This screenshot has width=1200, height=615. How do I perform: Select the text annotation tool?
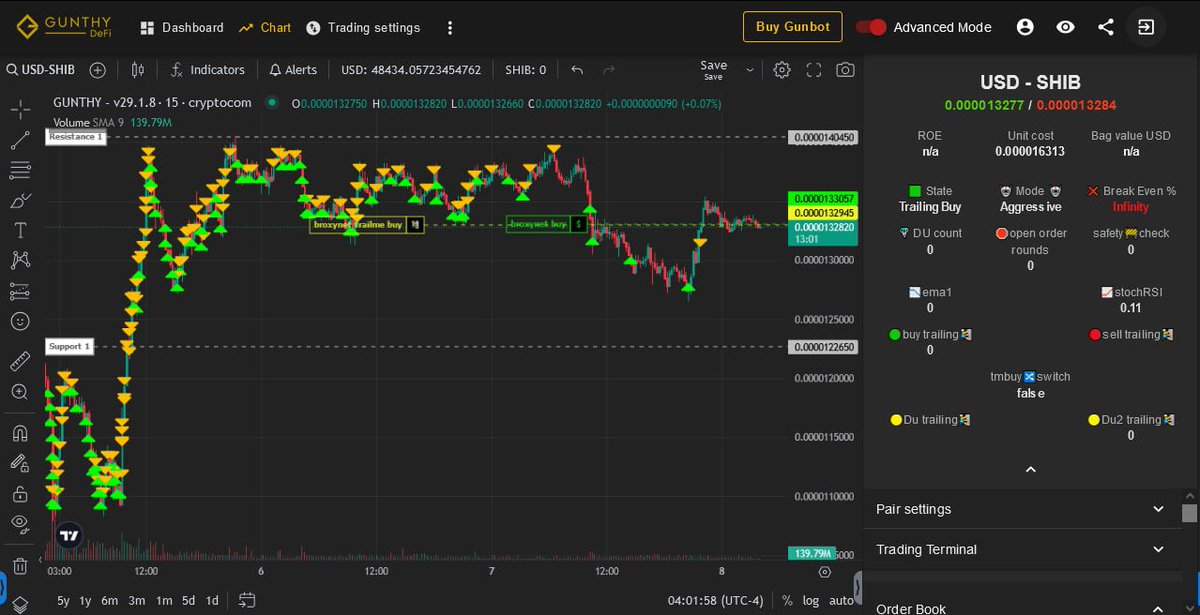[19, 230]
